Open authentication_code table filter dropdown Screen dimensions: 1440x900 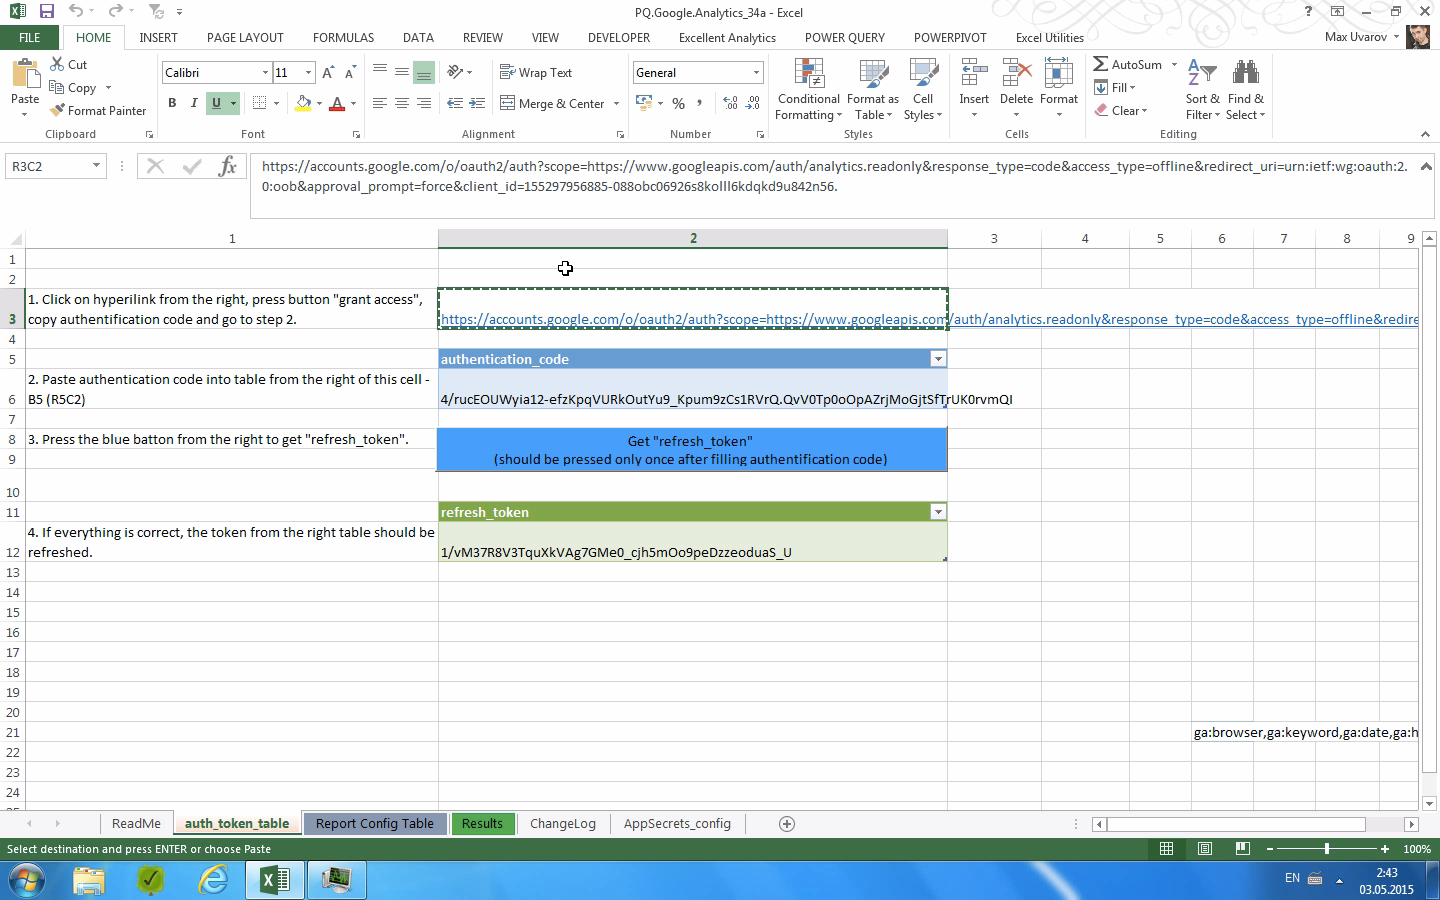(937, 359)
